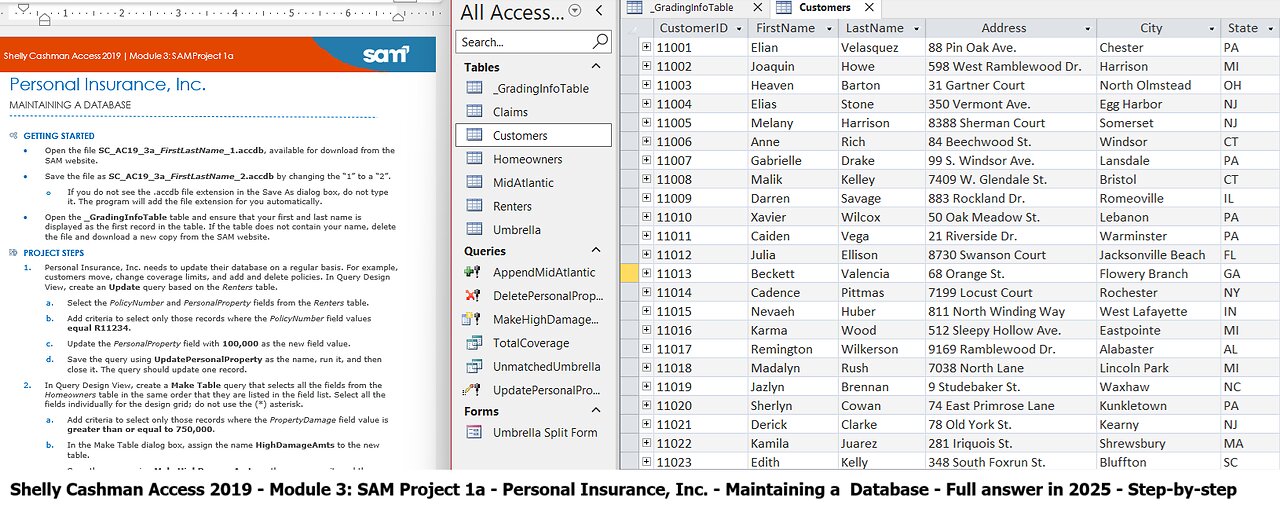Click the TotalCoverage query icon
Image resolution: width=1280 pixels, height=509 pixels.
tap(473, 343)
